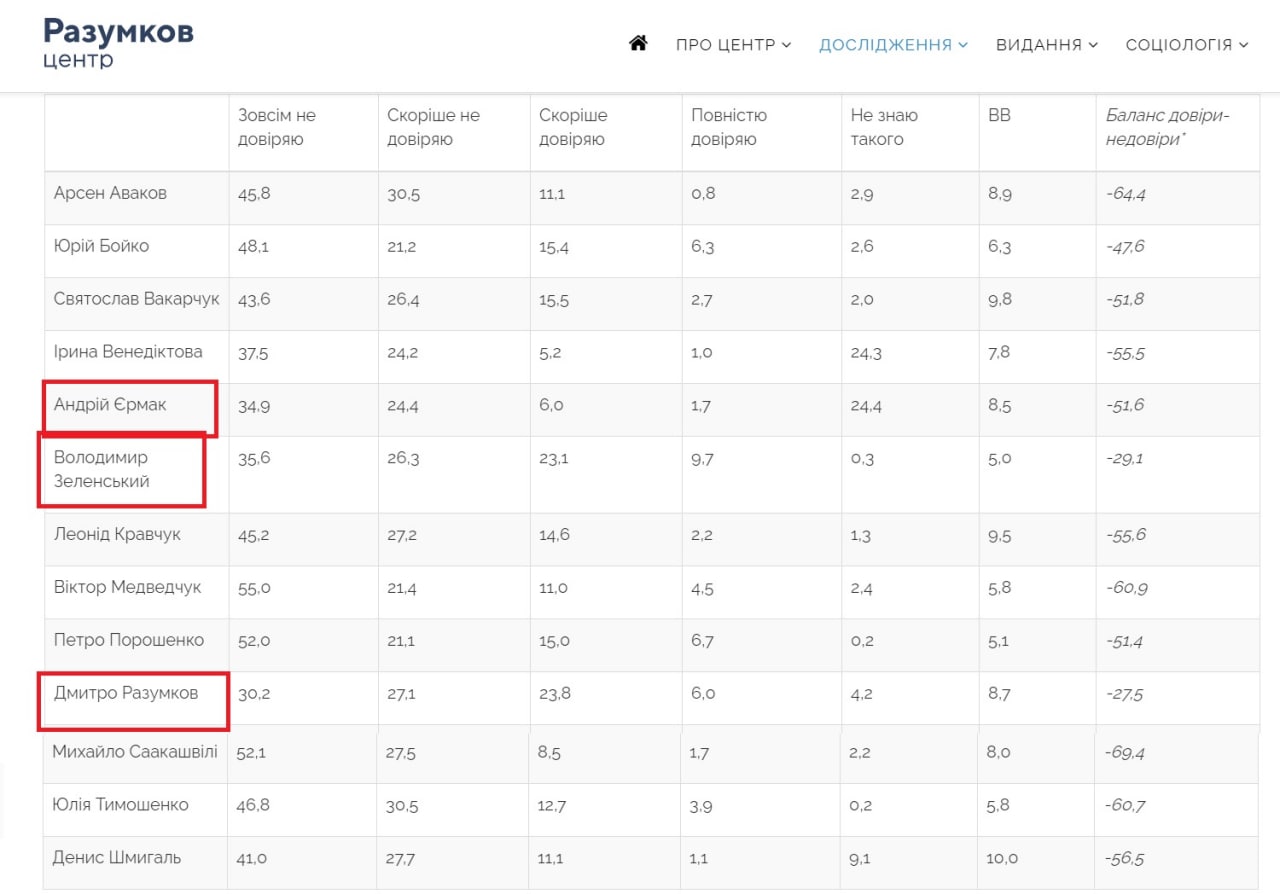
Task: Click Разумков's balance value -27,5
Action: pyautogui.click(x=1124, y=694)
